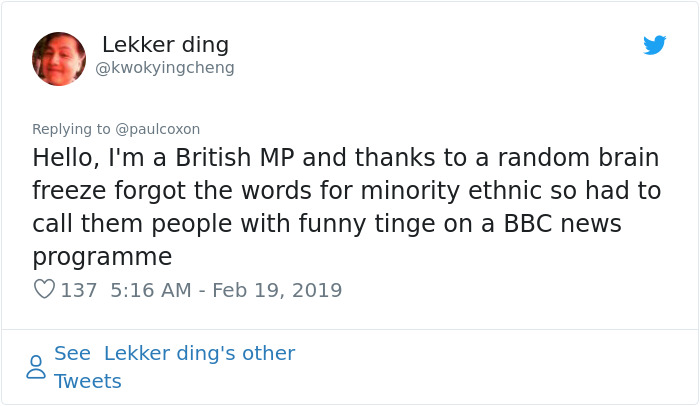Click the person silhouette icon in footer
This screenshot has width=700, height=406.
point(36,367)
